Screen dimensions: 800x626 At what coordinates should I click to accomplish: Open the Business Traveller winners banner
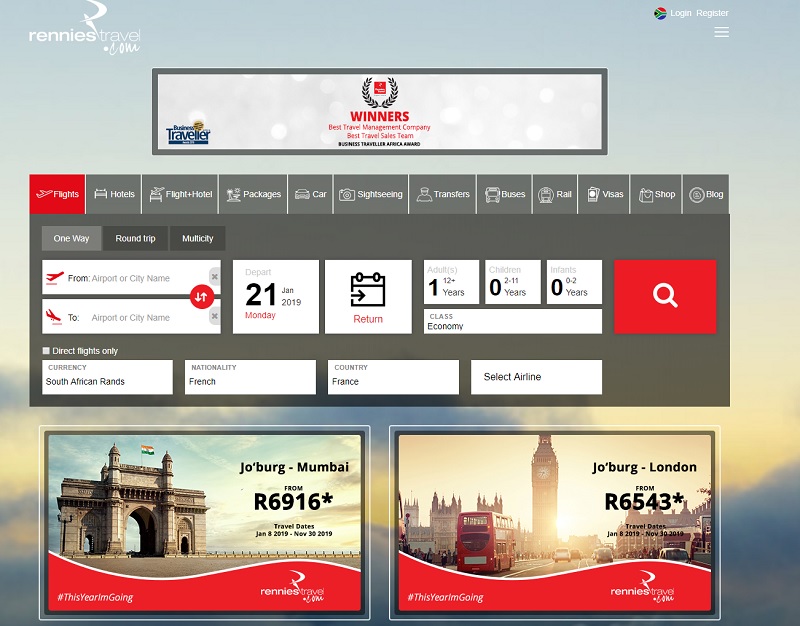[x=380, y=111]
